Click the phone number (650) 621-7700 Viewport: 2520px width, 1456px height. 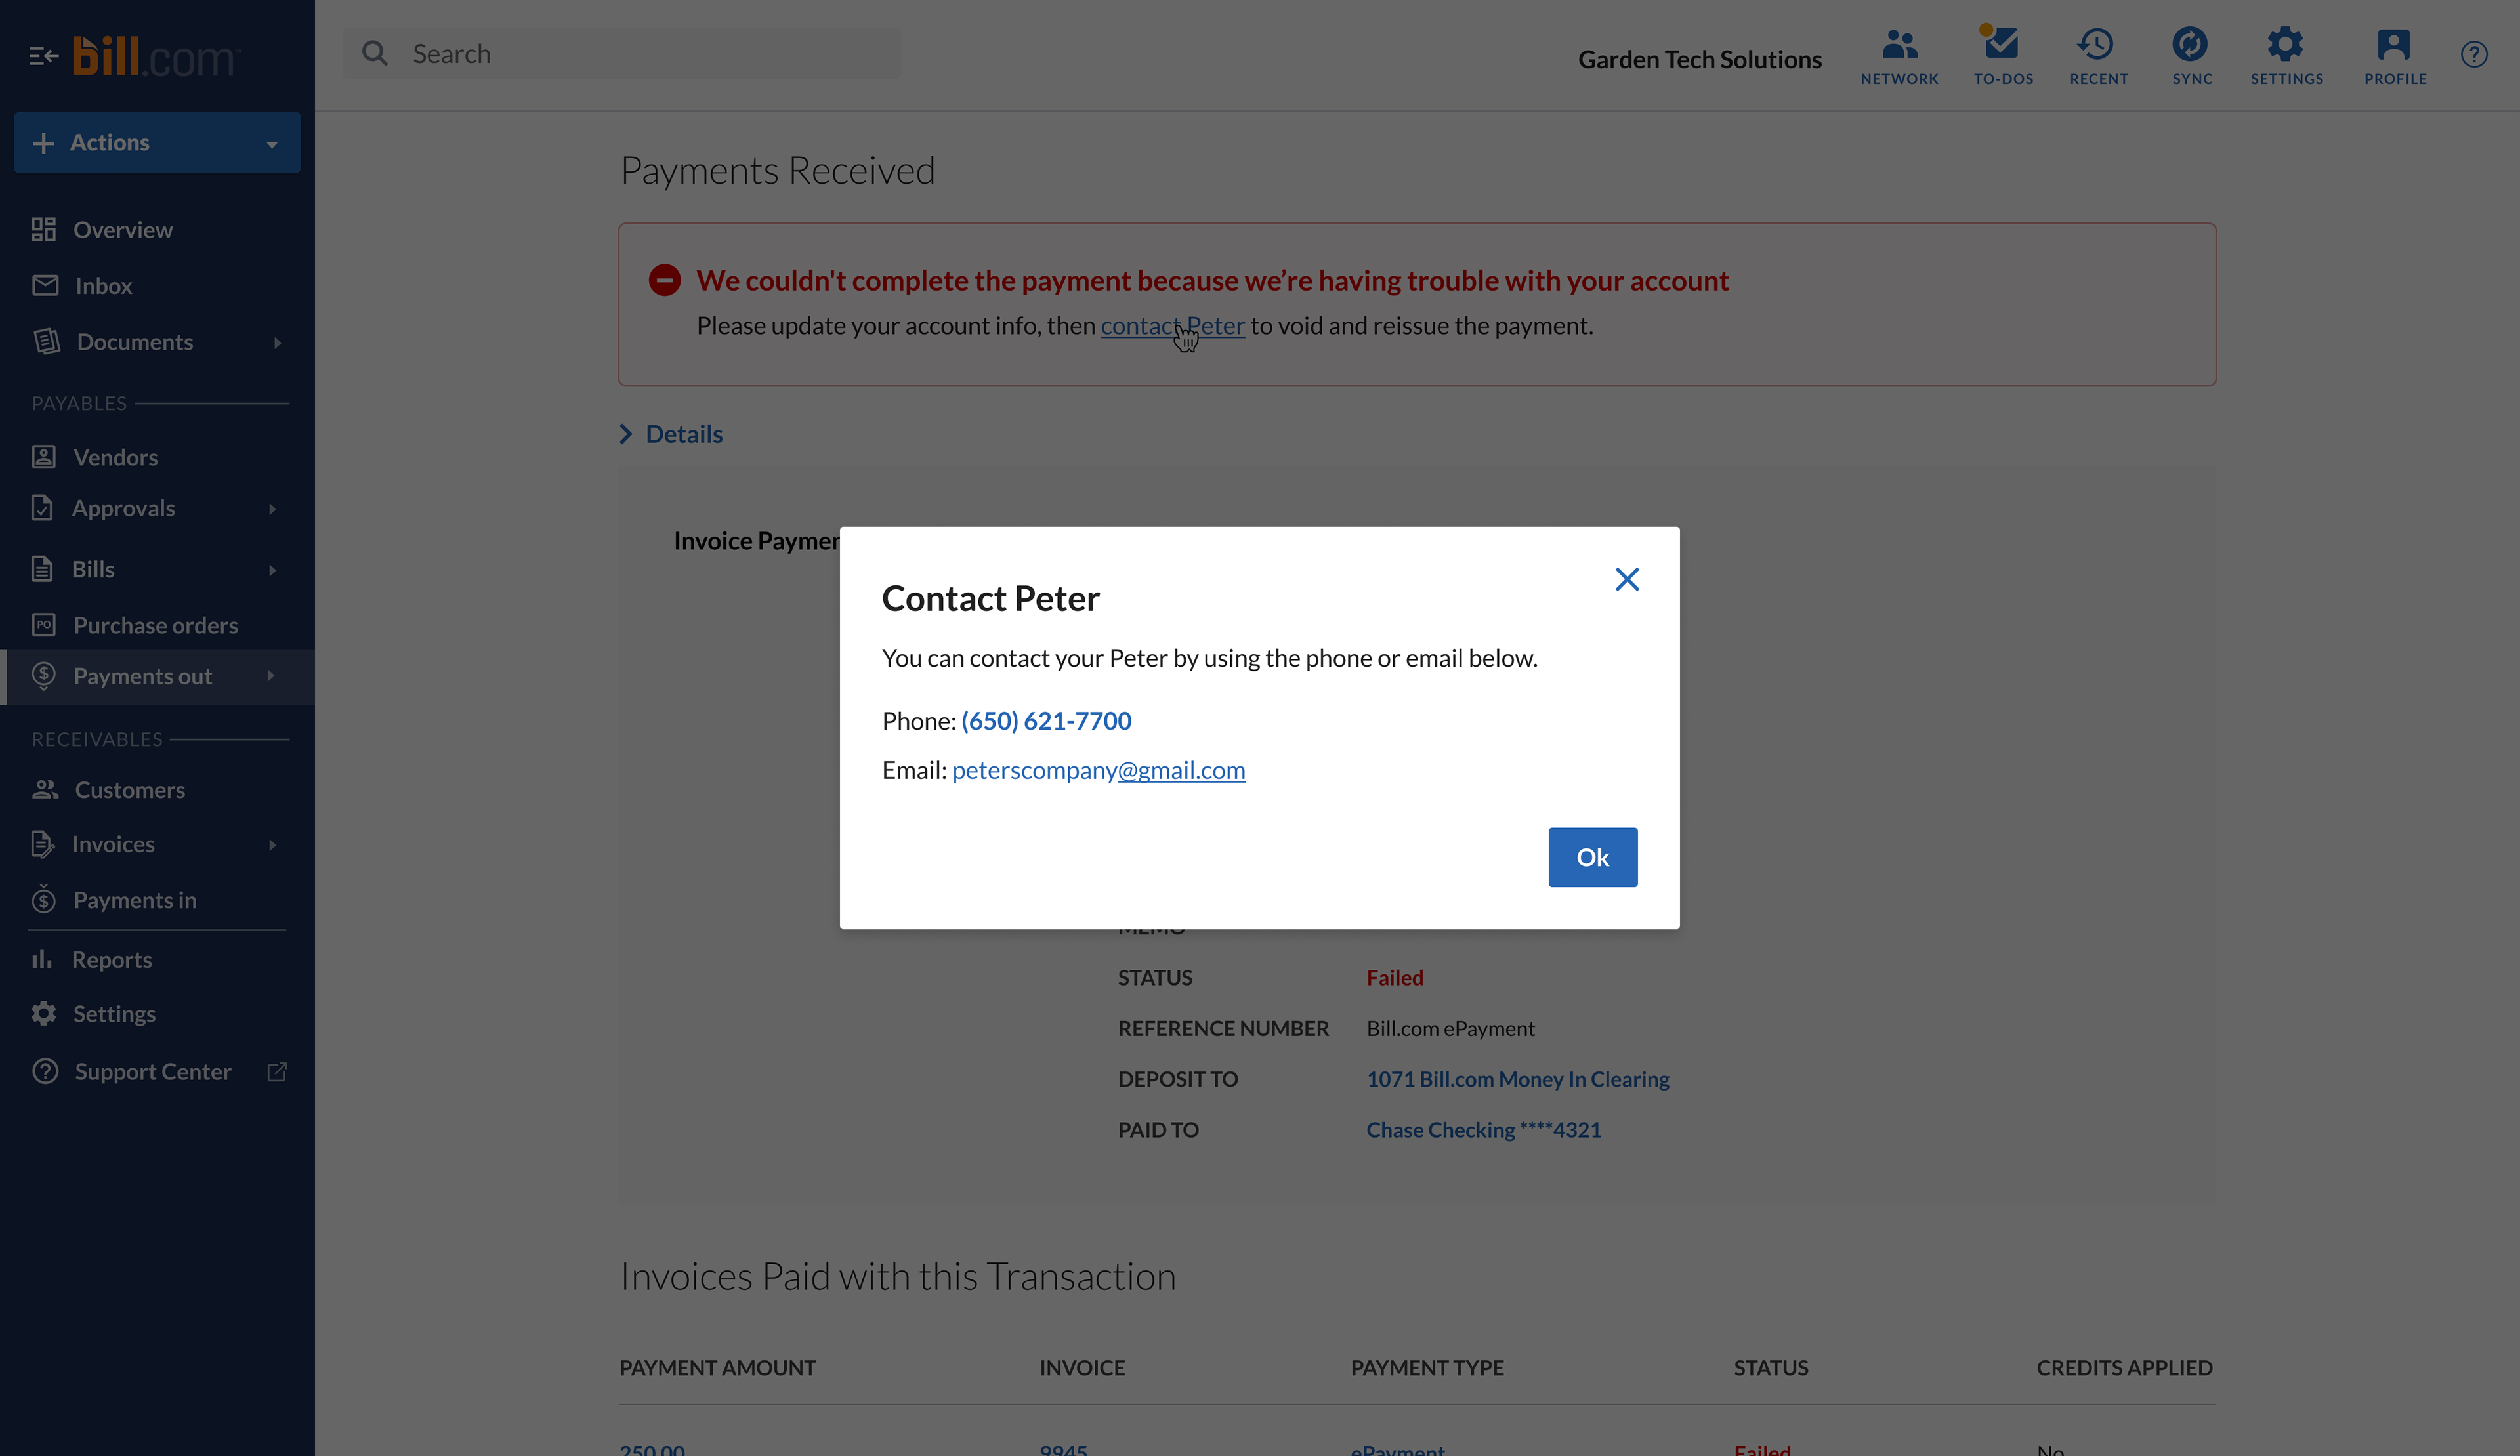[1046, 720]
